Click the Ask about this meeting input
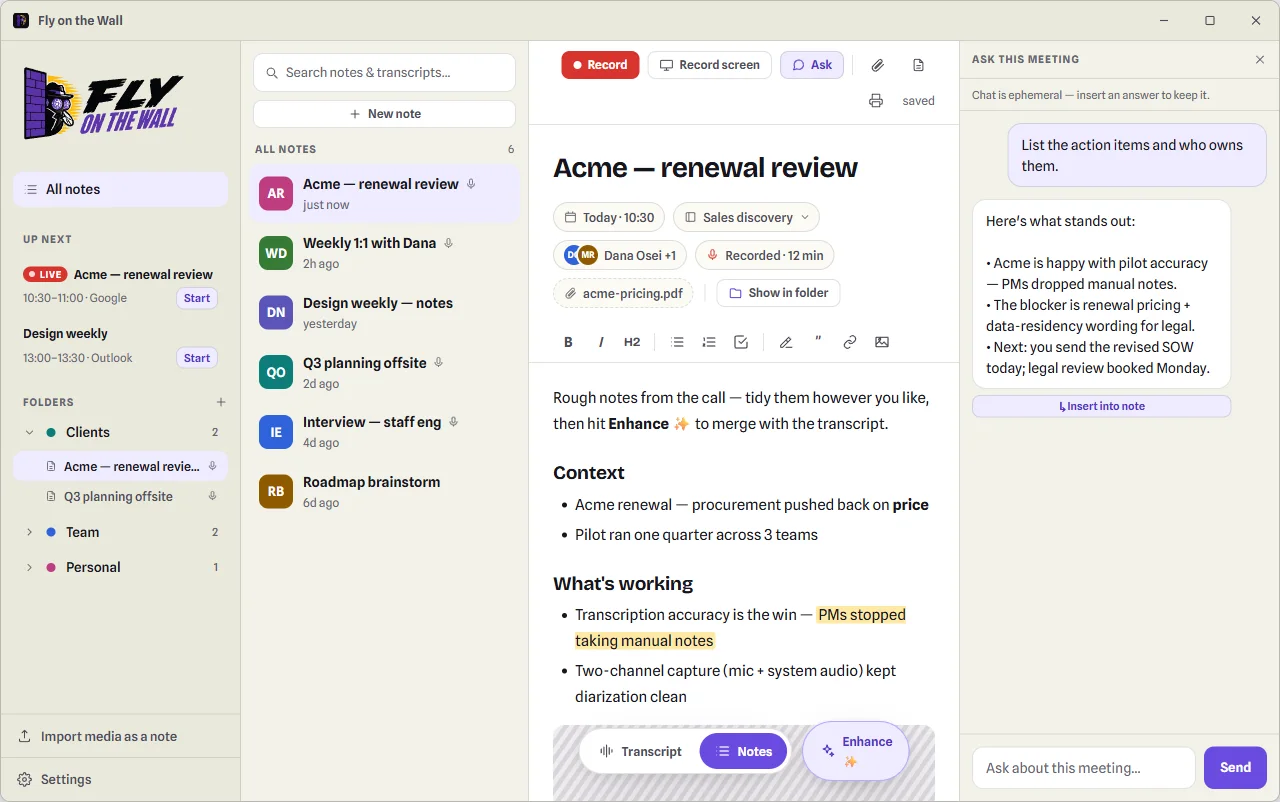 point(1084,768)
